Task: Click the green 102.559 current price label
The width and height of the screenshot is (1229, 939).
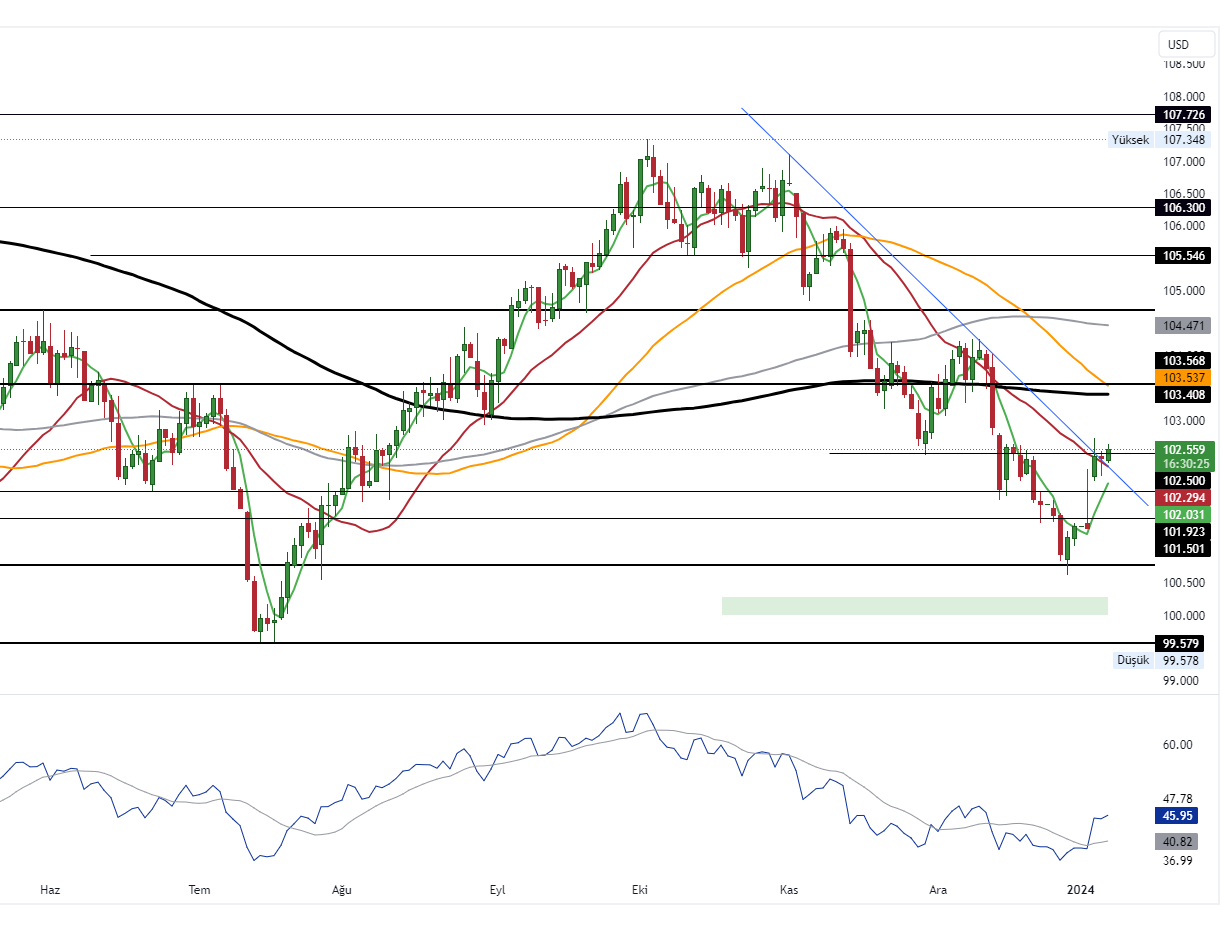Action: pyautogui.click(x=1183, y=450)
